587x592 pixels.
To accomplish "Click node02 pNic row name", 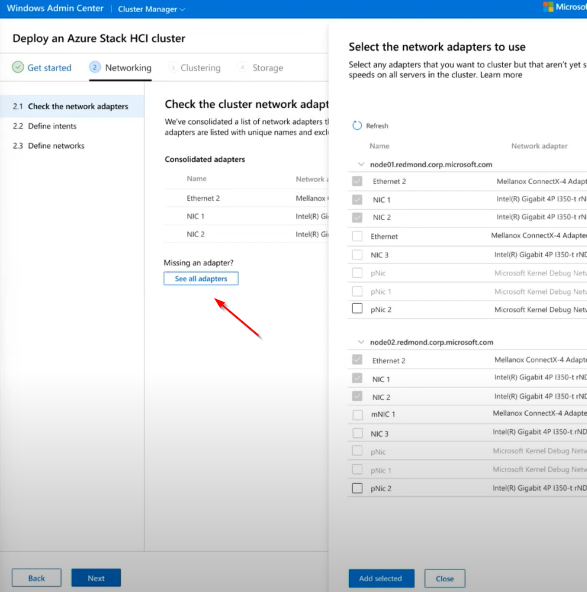I will coord(378,452).
